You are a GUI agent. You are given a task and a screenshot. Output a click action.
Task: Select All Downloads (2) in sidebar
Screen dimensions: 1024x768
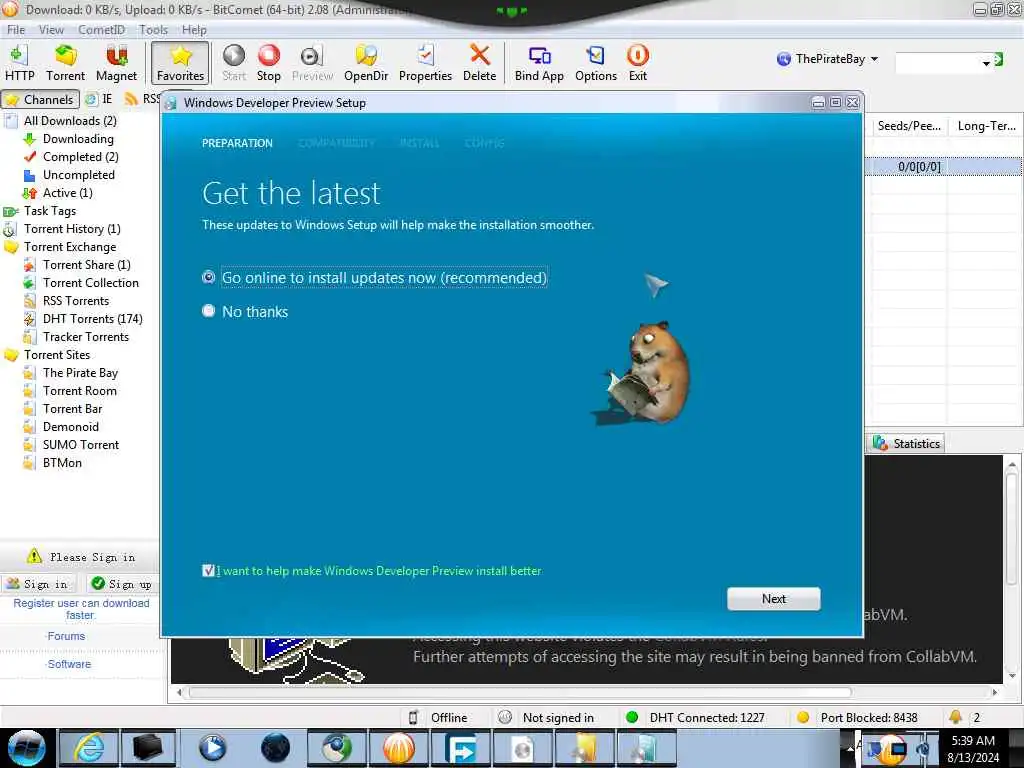70,121
